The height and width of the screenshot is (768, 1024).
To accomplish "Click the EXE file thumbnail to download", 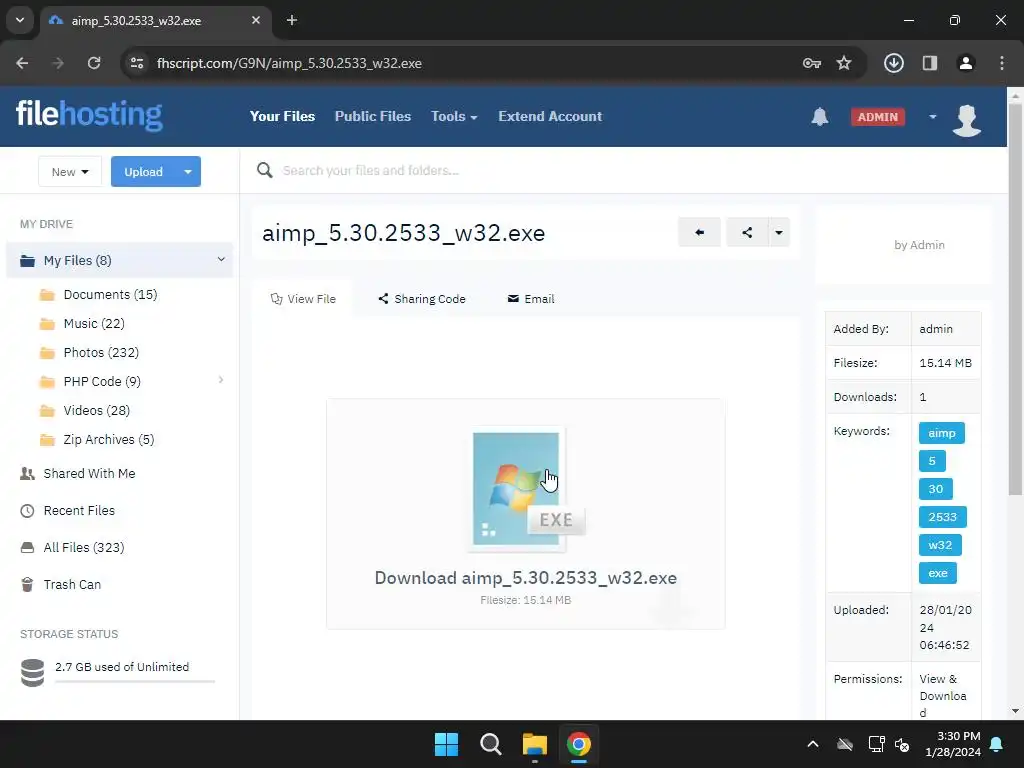I will (x=526, y=490).
